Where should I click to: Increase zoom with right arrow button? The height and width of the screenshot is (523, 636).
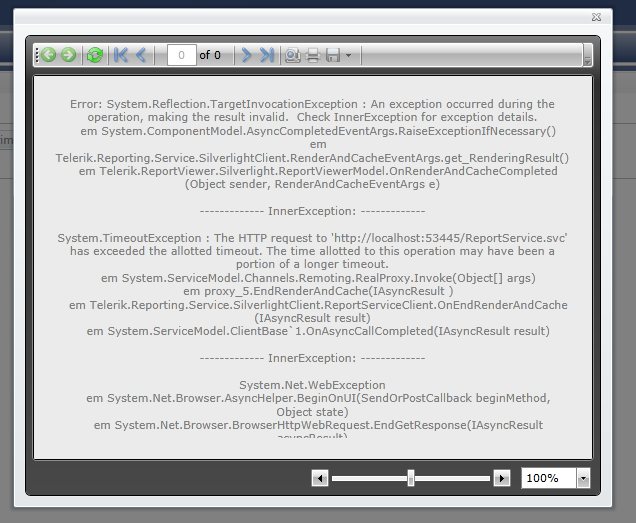tap(502, 478)
